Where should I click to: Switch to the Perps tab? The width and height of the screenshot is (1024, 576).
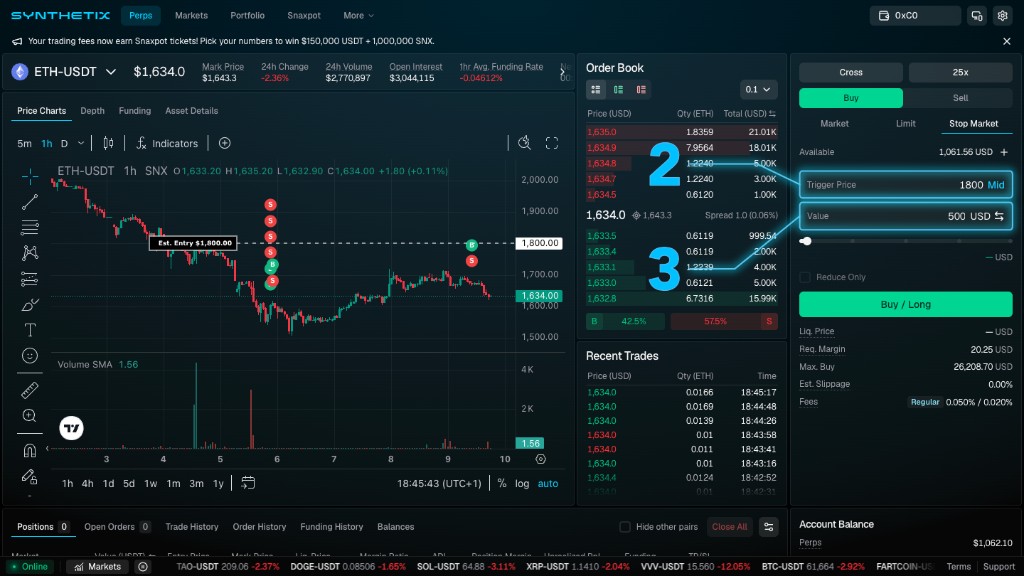point(140,16)
